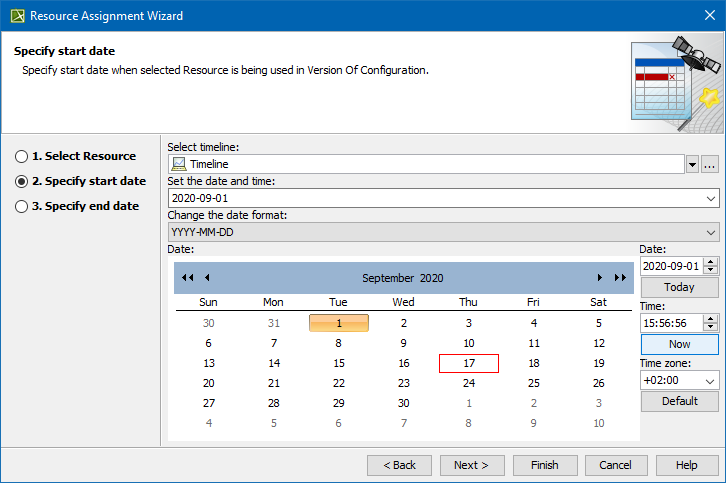Expand the date format YYYY-MM-DD dropdown
The image size is (726, 483).
click(711, 232)
